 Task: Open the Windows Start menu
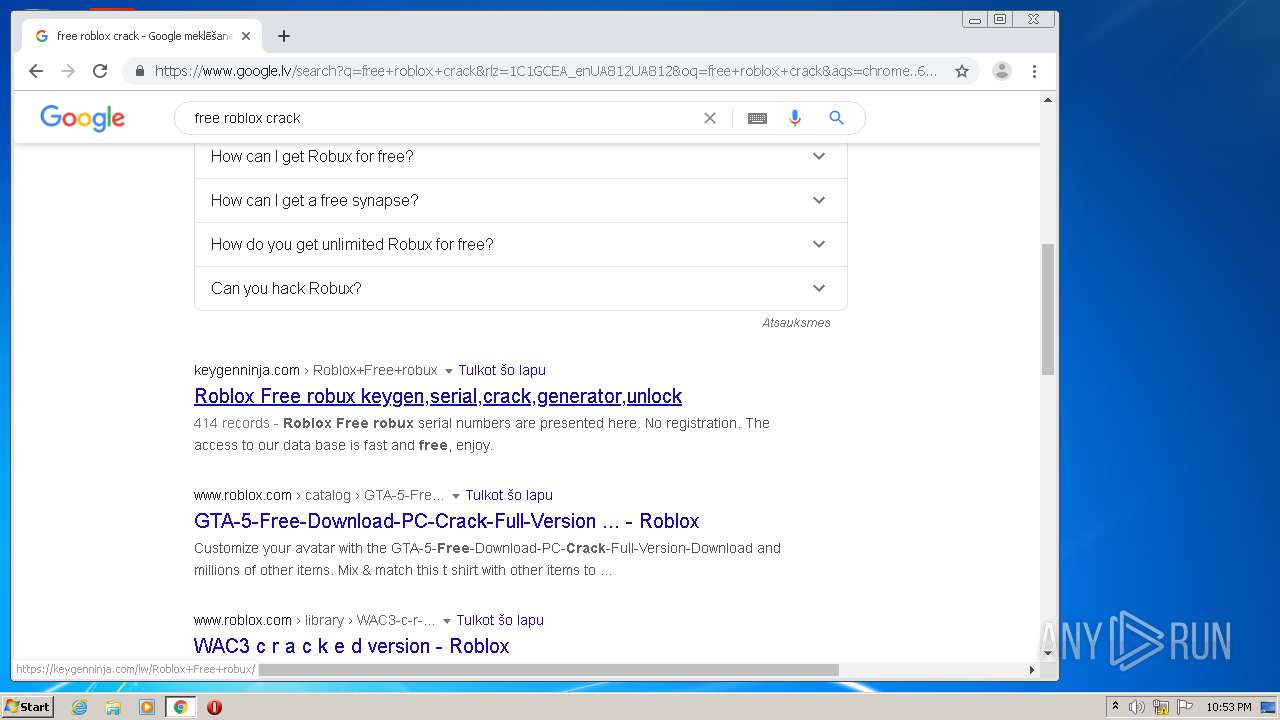coord(27,707)
